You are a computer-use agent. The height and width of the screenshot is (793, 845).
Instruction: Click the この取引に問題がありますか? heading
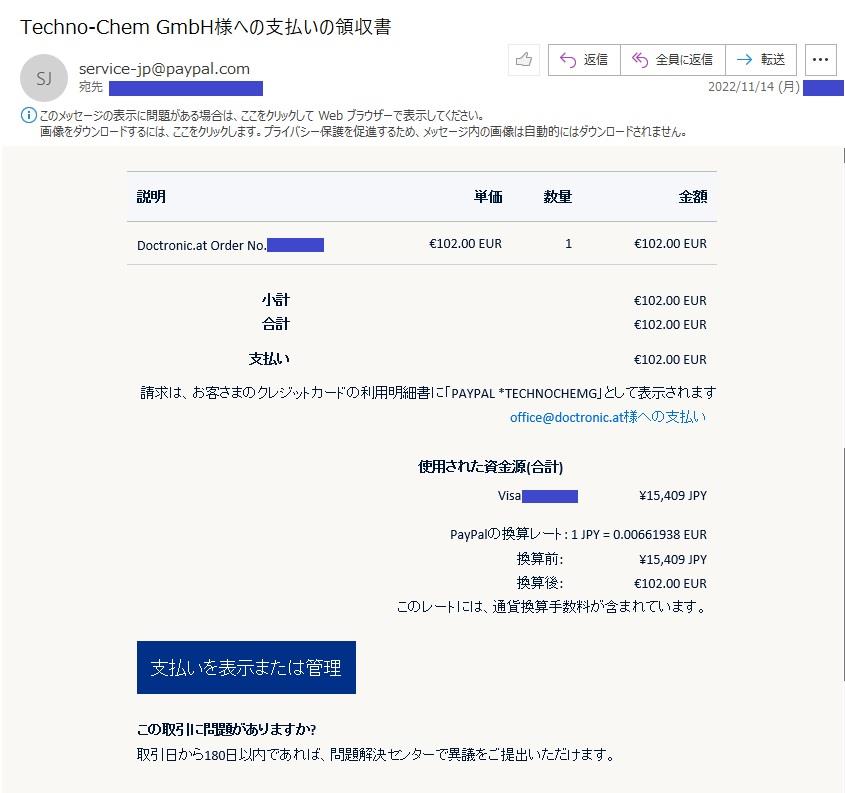click(226, 729)
